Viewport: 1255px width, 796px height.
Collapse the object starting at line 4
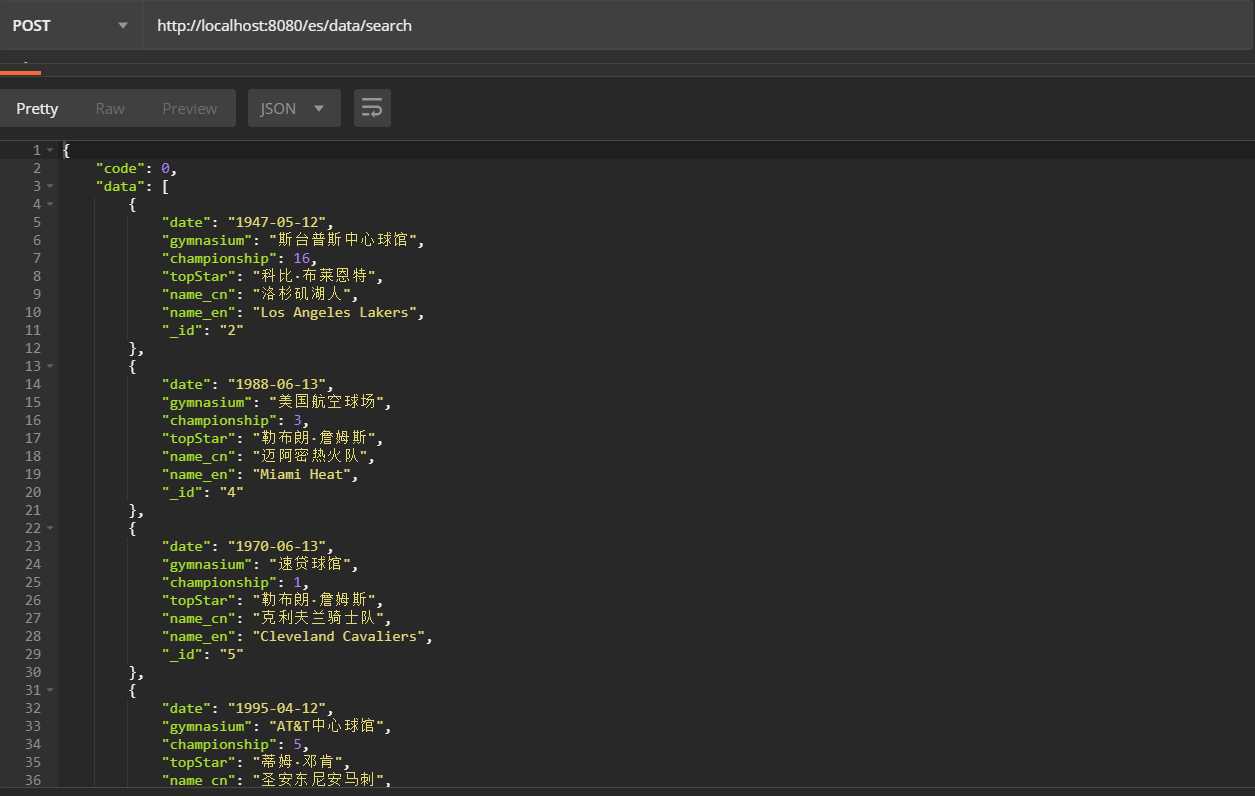[x=50, y=204]
